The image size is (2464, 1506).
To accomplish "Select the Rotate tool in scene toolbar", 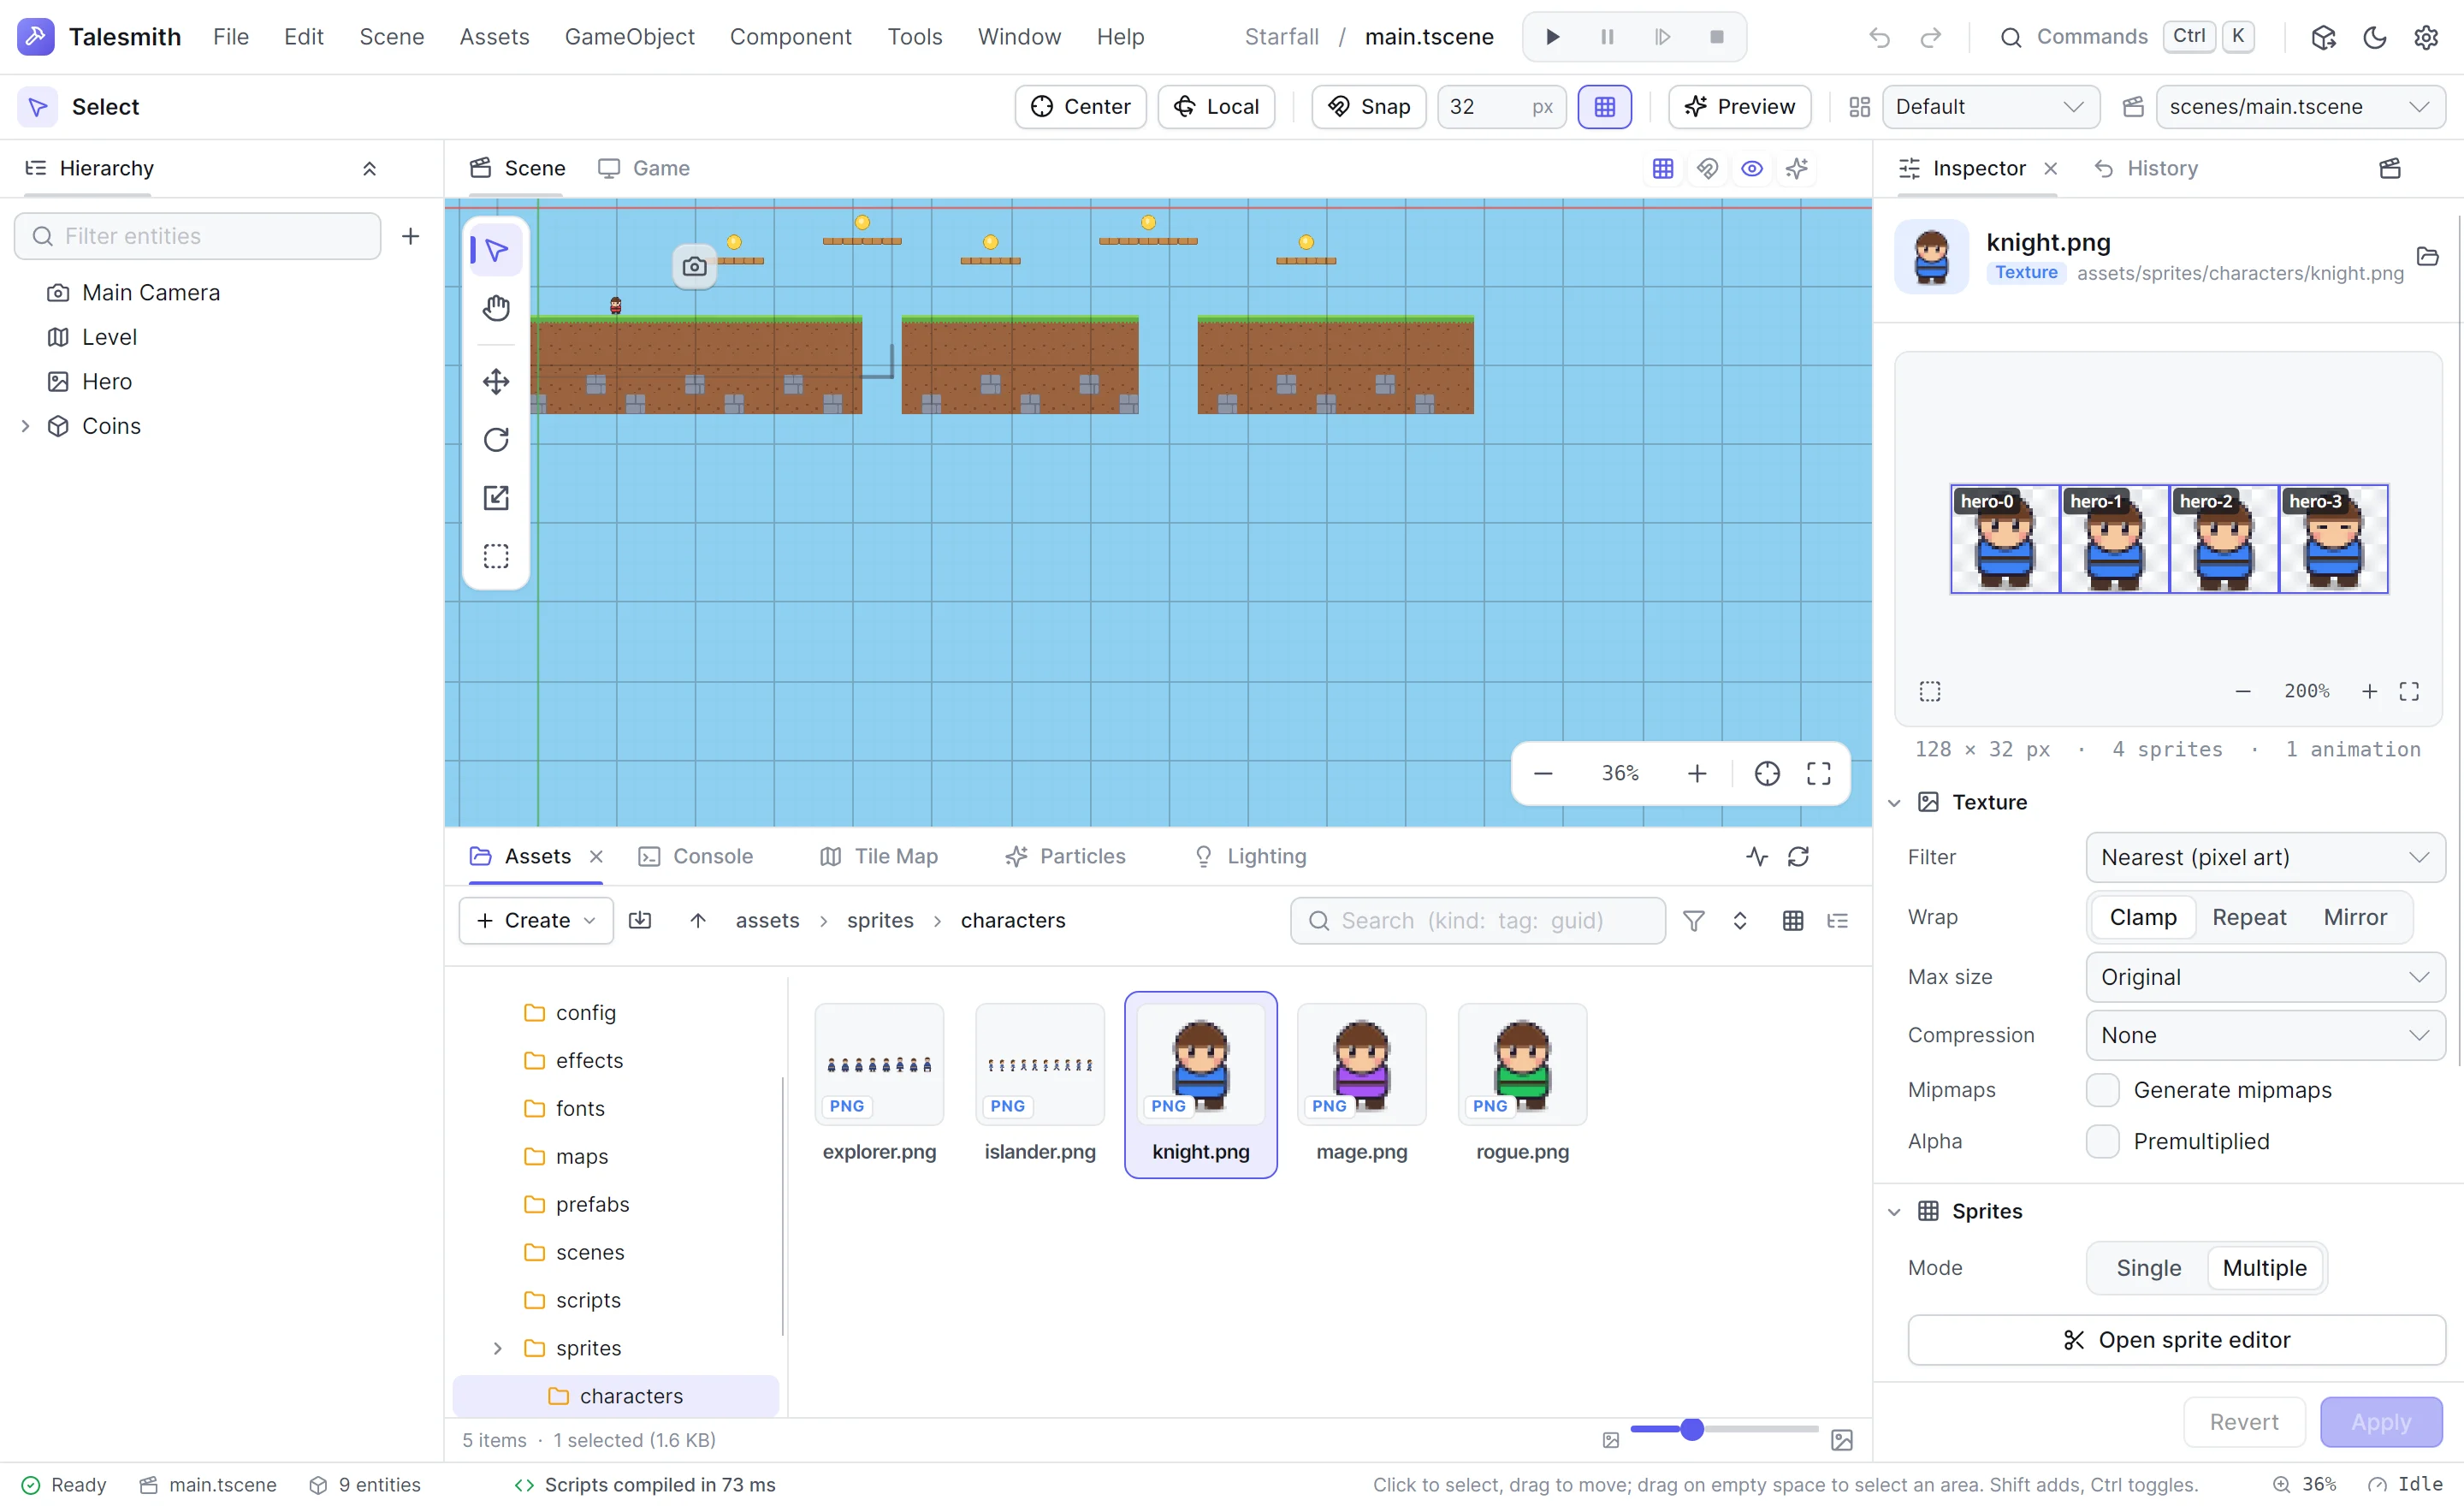I will (496, 439).
